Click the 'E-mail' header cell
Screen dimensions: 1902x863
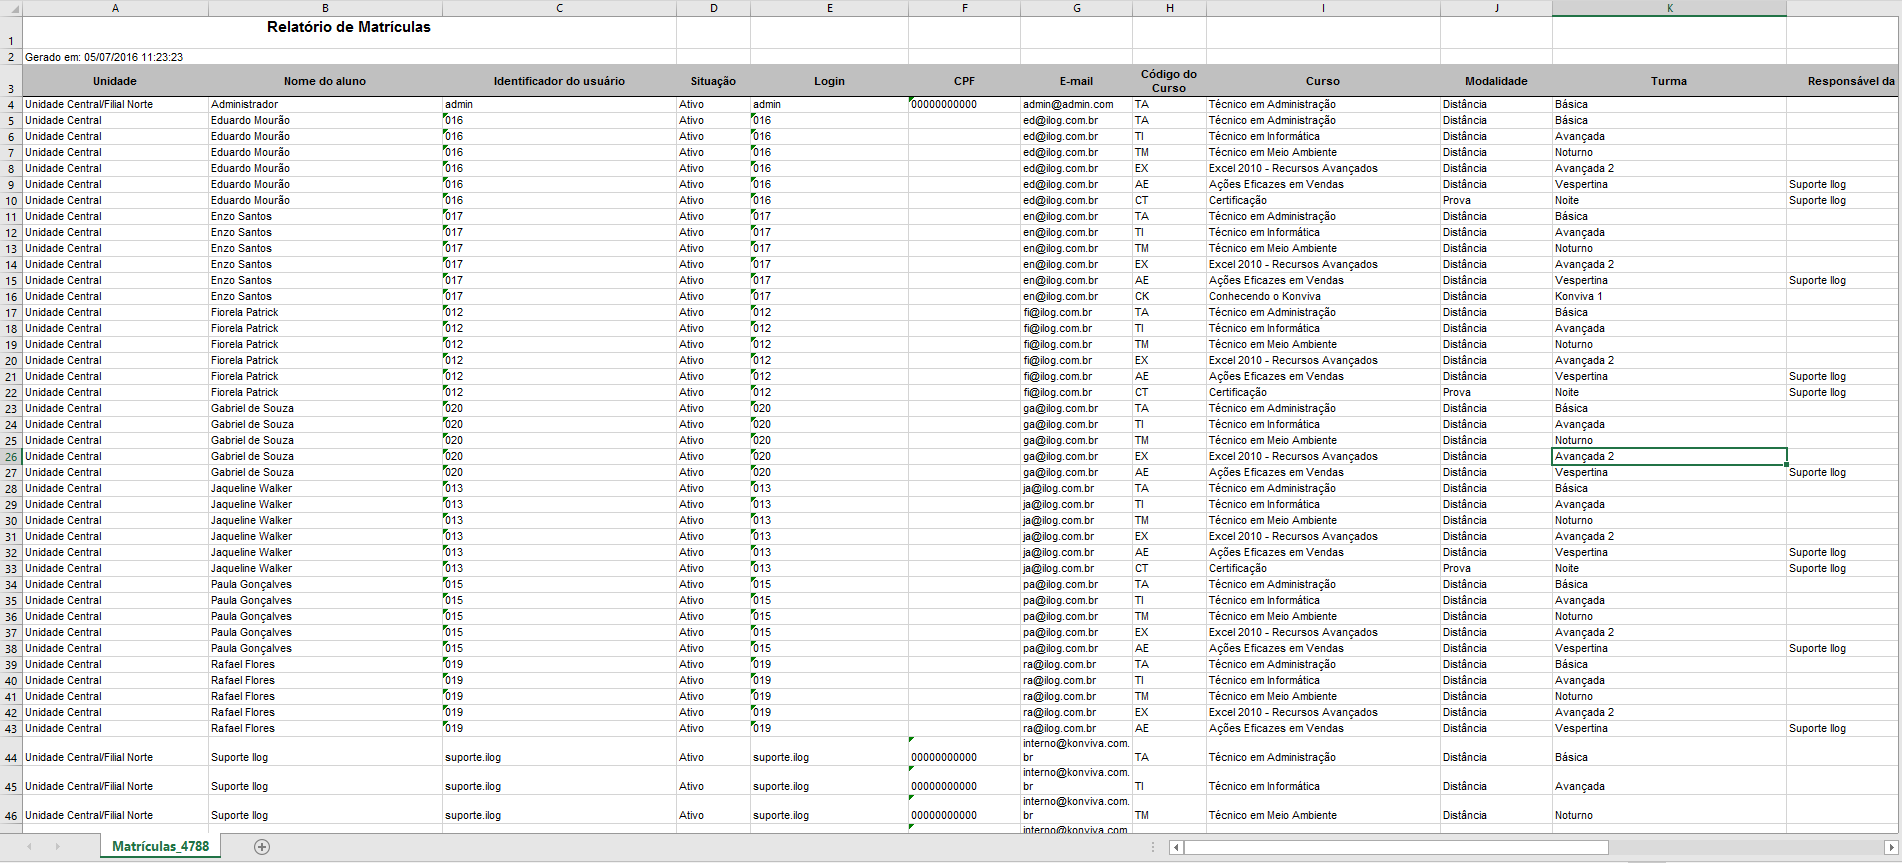tap(1076, 81)
